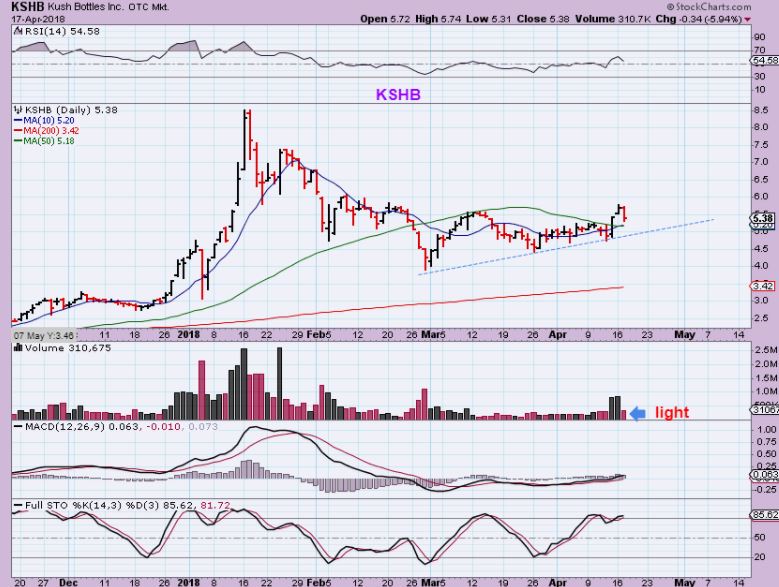Select the MA(10) 5.20 legend entry
This screenshot has height=587, width=779.
pos(44,120)
